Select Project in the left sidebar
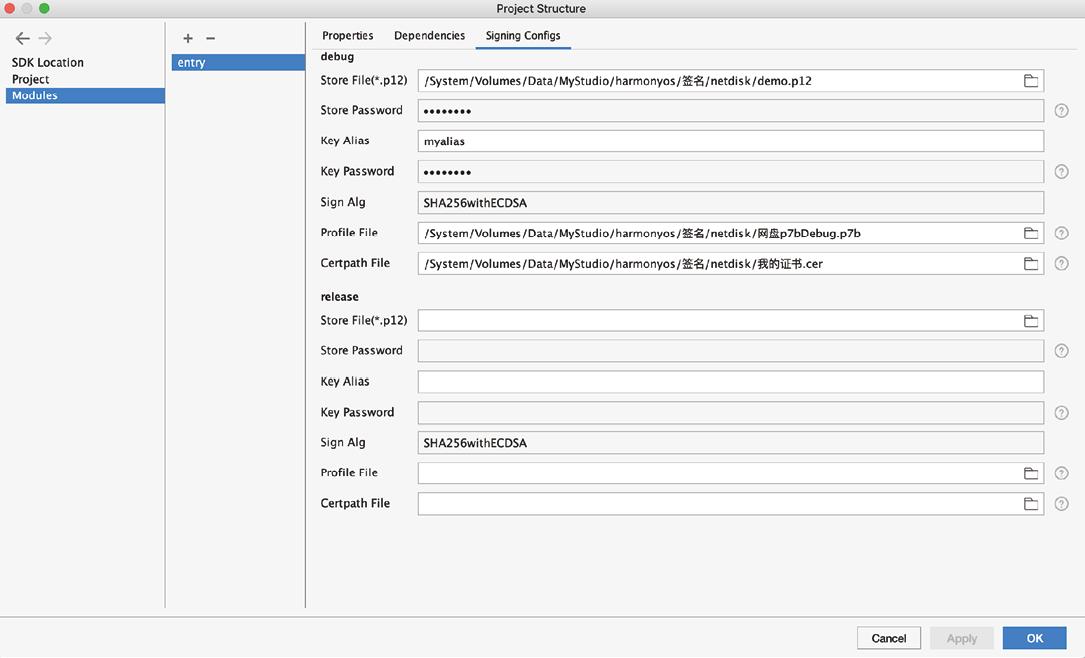 point(31,79)
